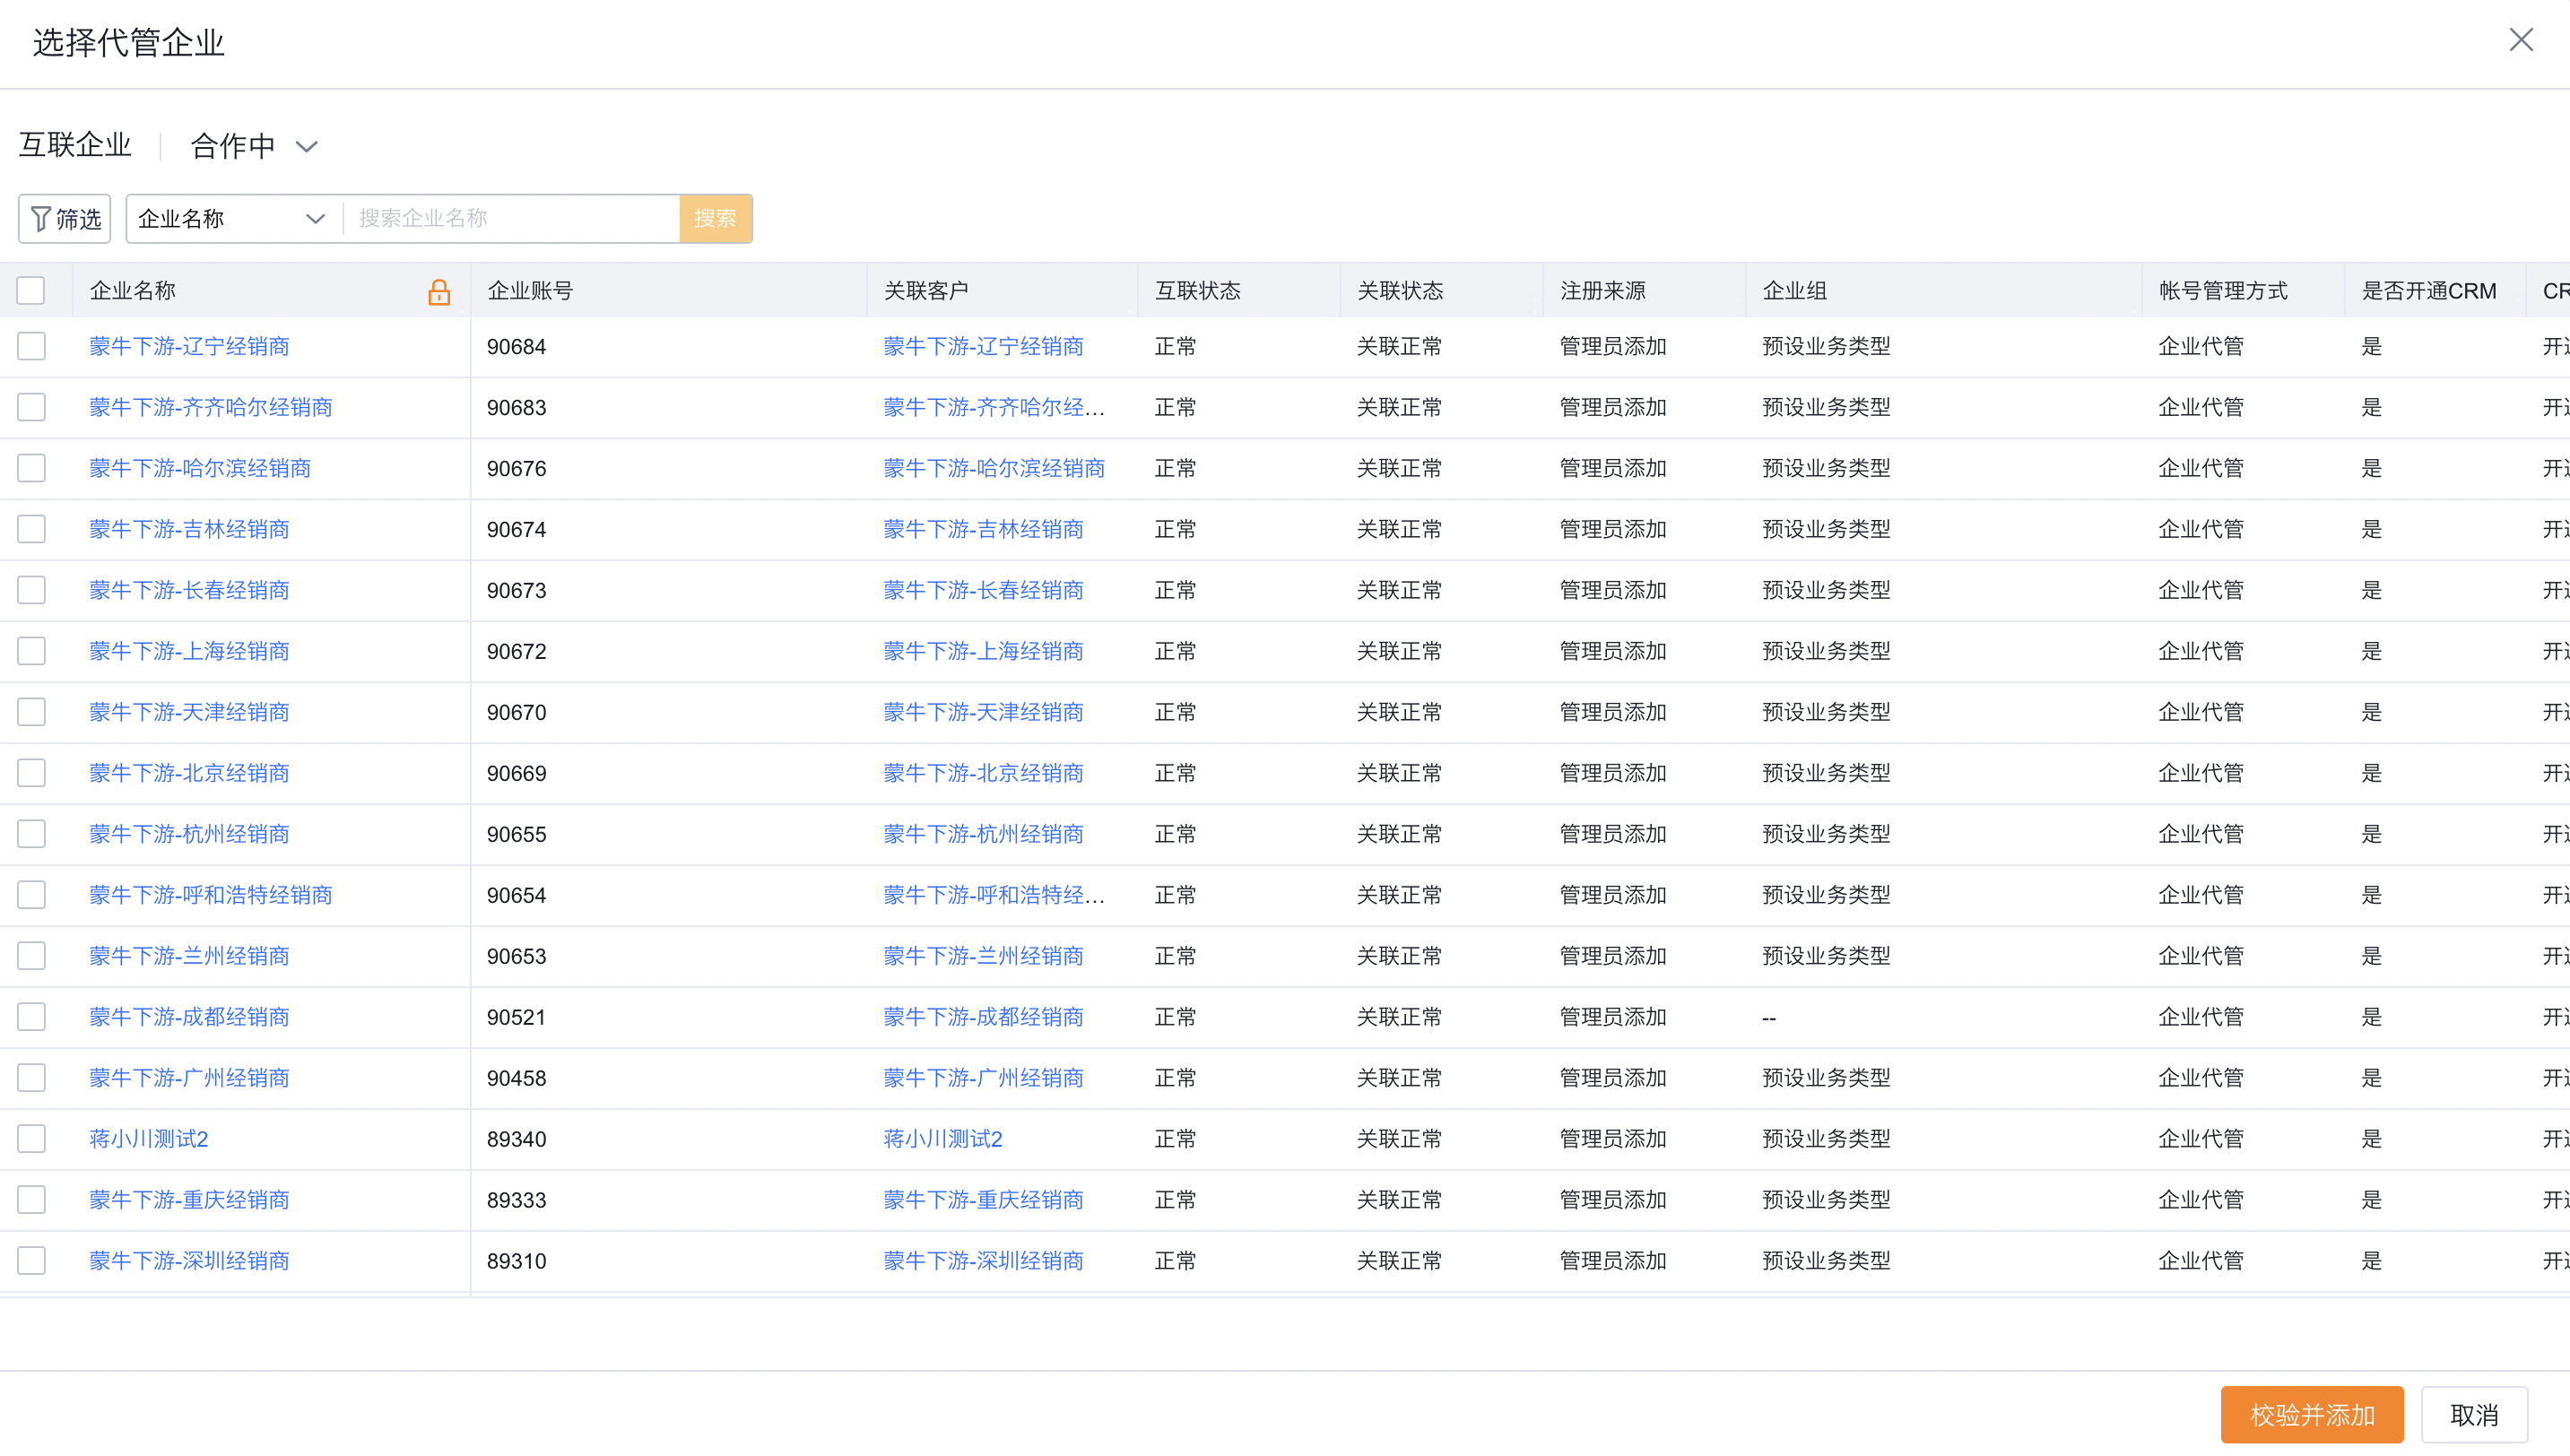Expand the 合作中 status dropdown
Viewport: 2570px width, 1456px height.
click(x=254, y=146)
